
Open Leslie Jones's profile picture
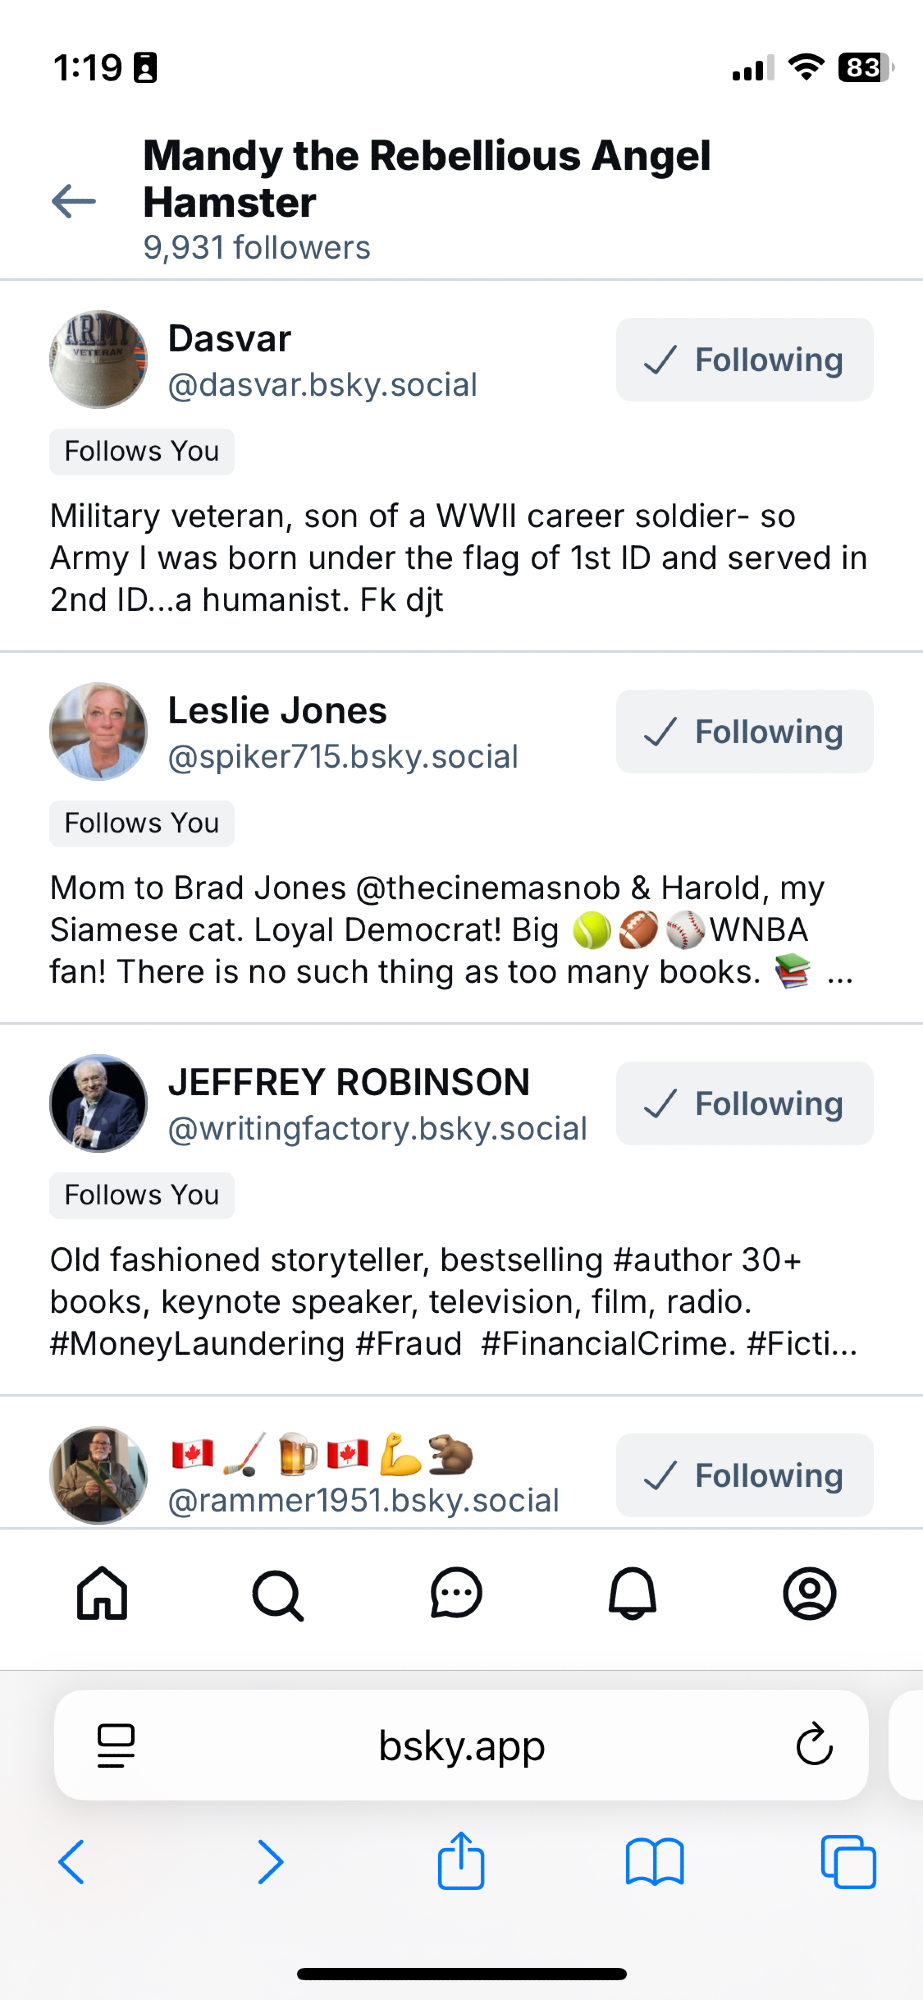click(99, 732)
